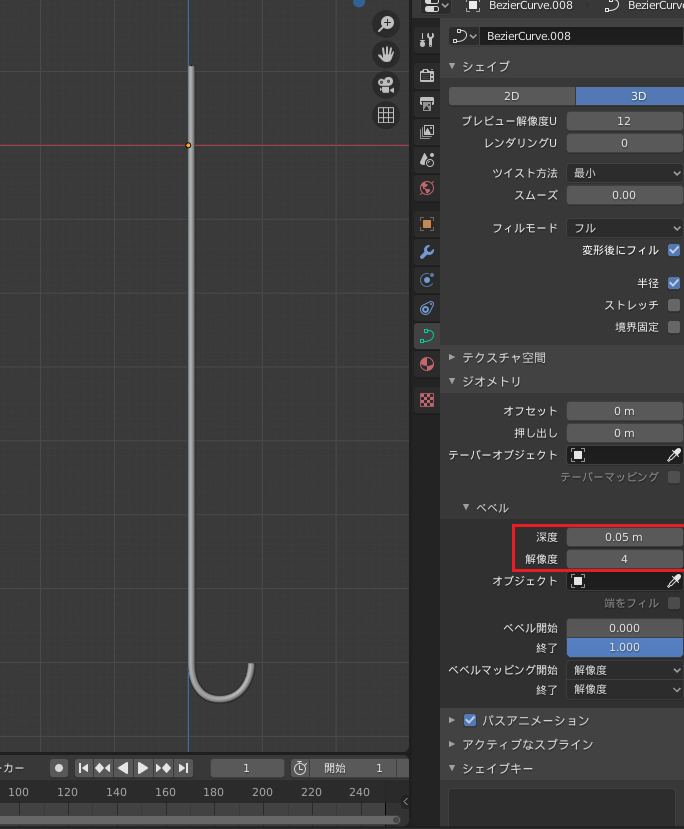
Task: Open the Modifiers wrench tab
Action: tap(427, 252)
